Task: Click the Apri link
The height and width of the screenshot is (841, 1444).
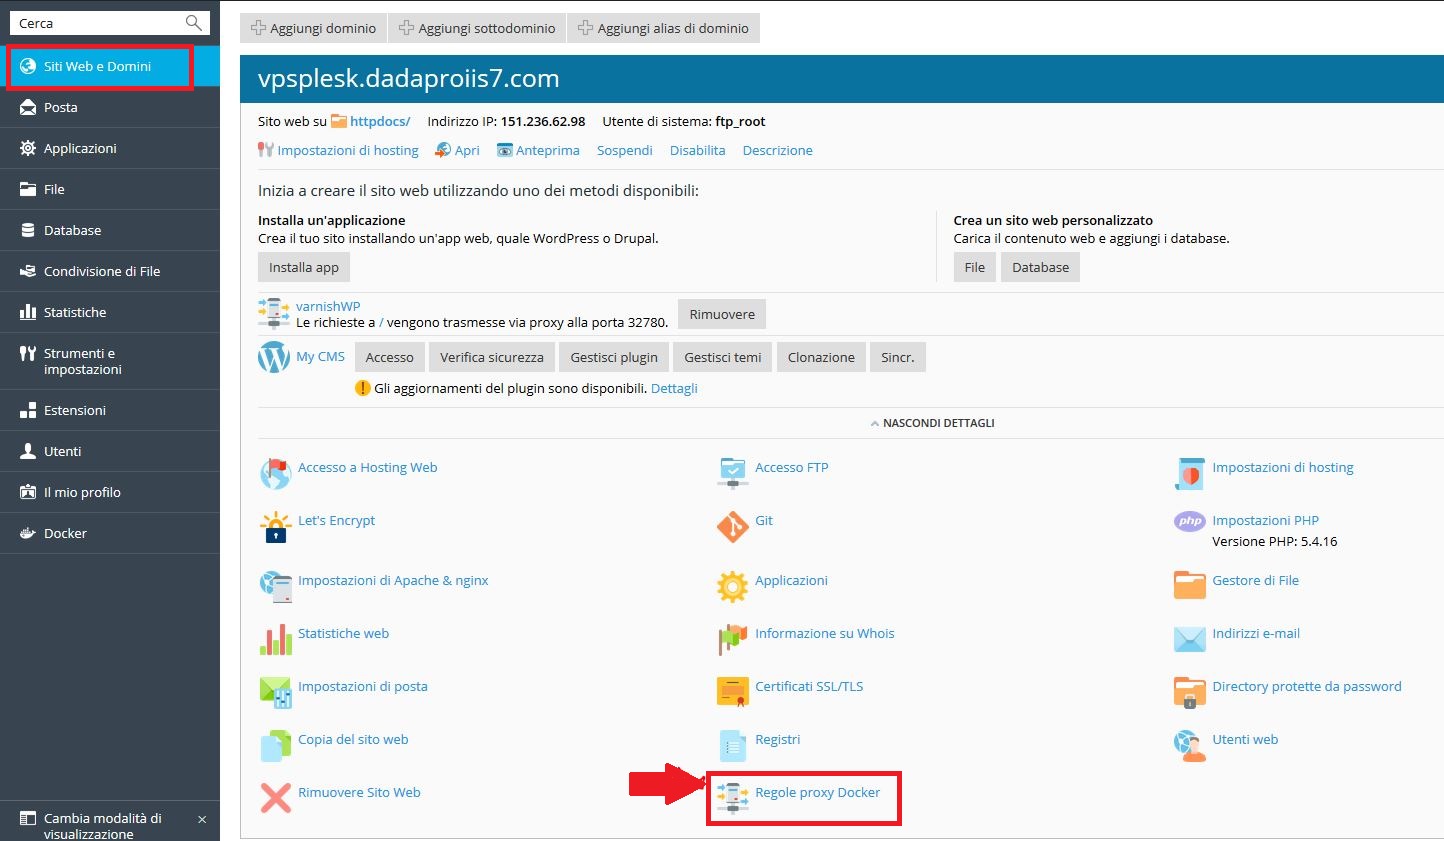Action: point(467,150)
